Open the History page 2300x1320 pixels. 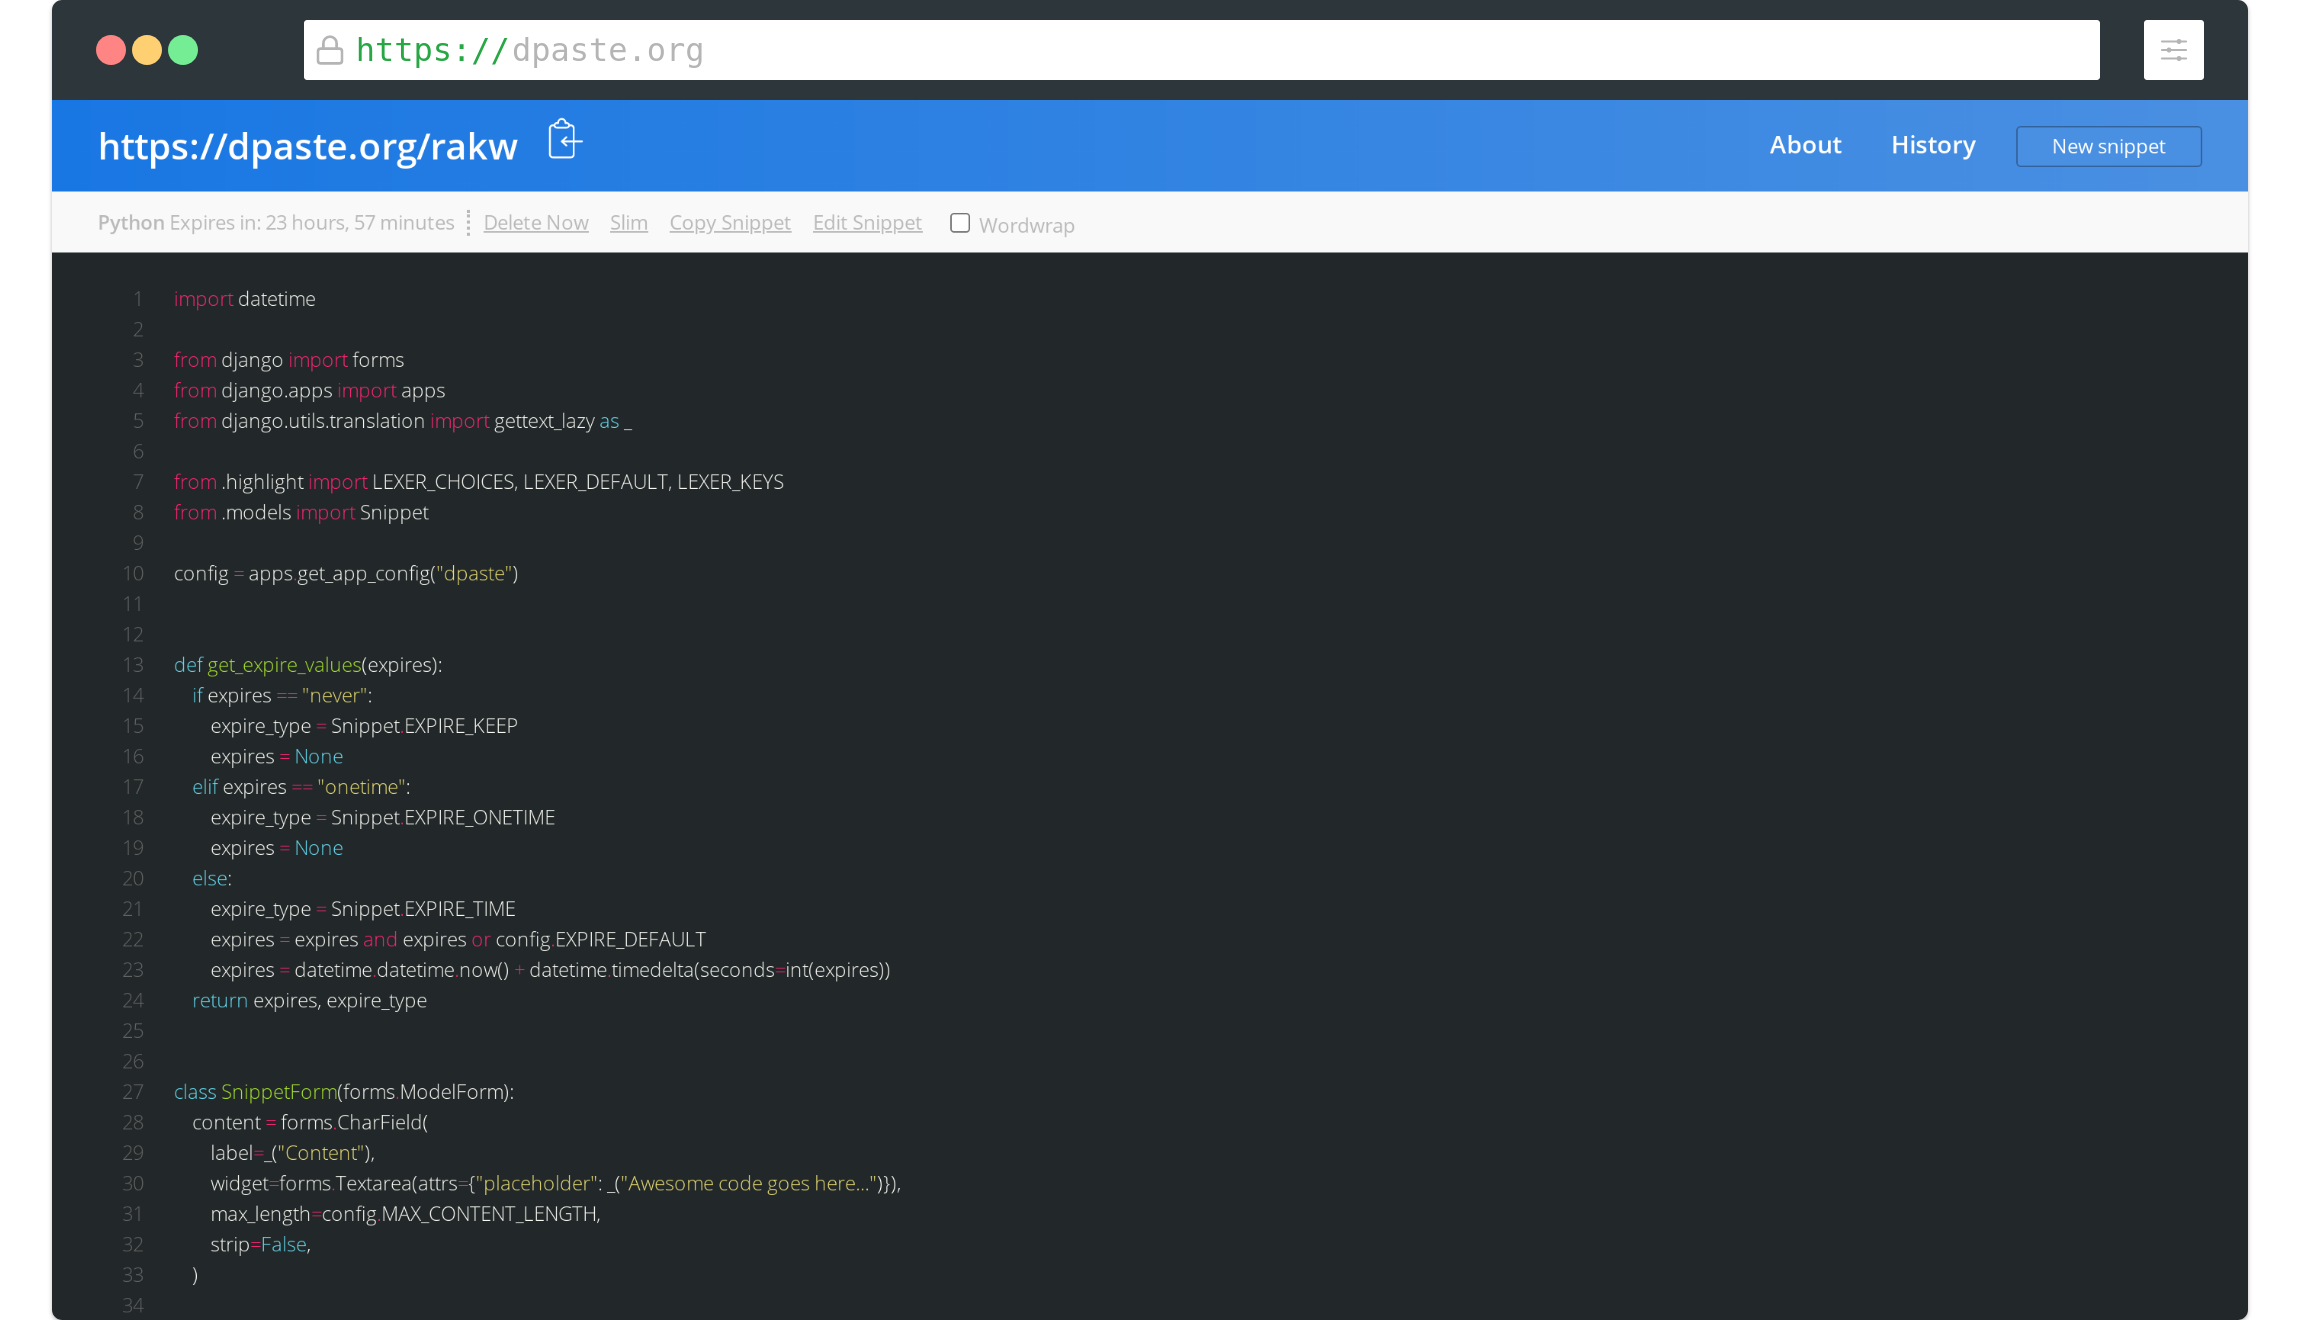(1933, 145)
